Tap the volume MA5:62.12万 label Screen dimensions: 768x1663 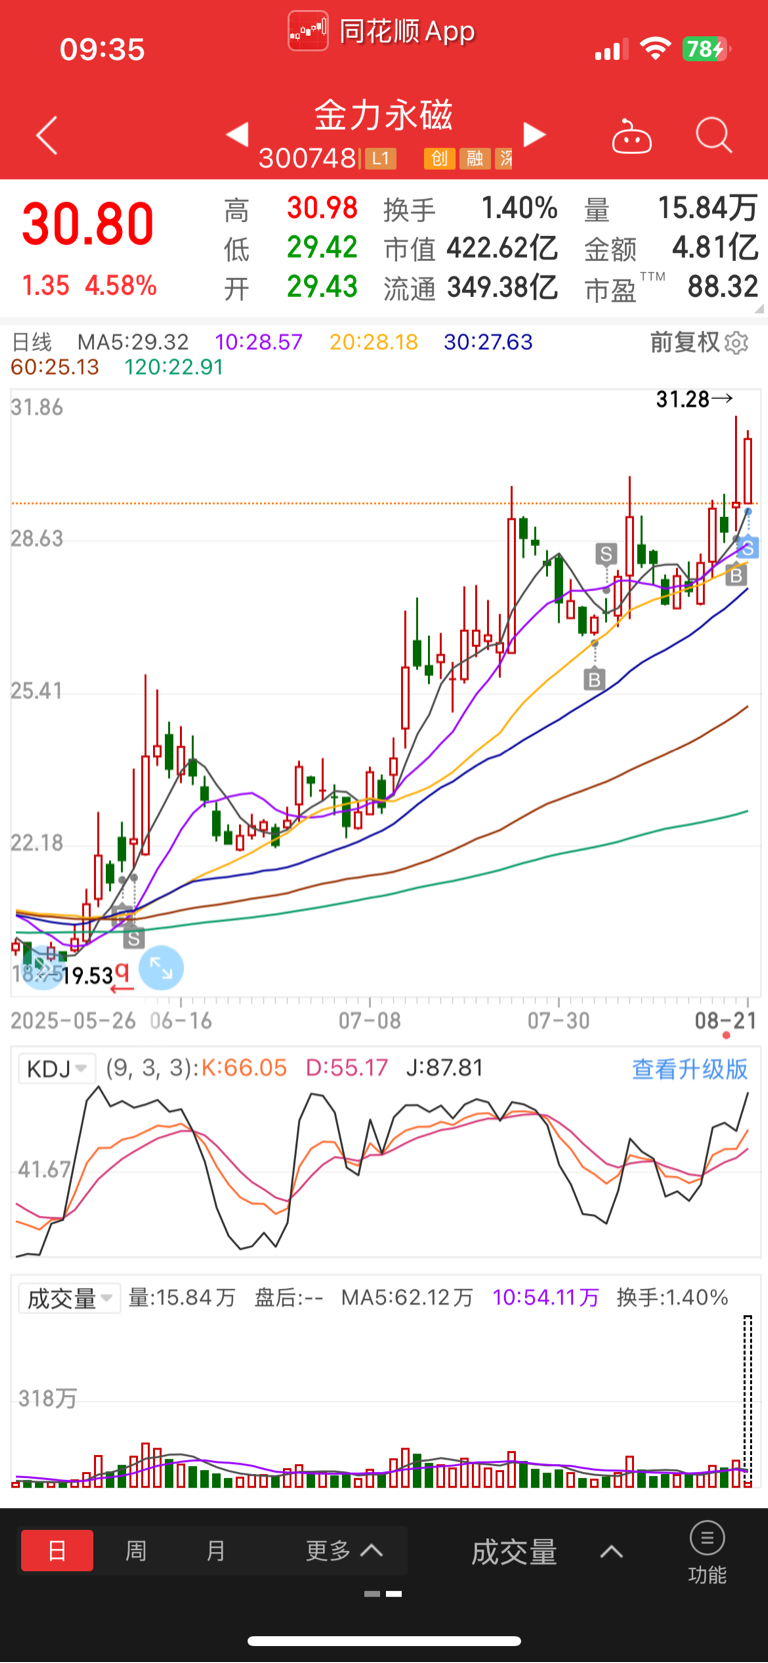pyautogui.click(x=407, y=1298)
